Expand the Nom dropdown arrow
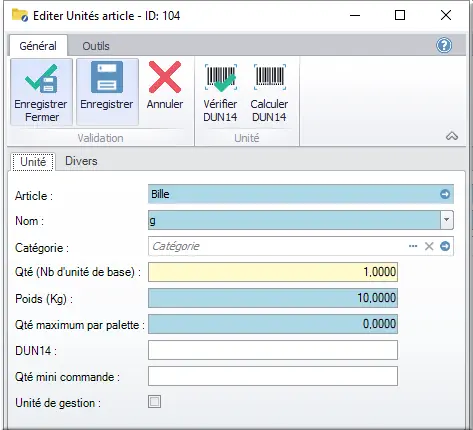Image resolution: width=473 pixels, height=430 pixels. point(447,220)
